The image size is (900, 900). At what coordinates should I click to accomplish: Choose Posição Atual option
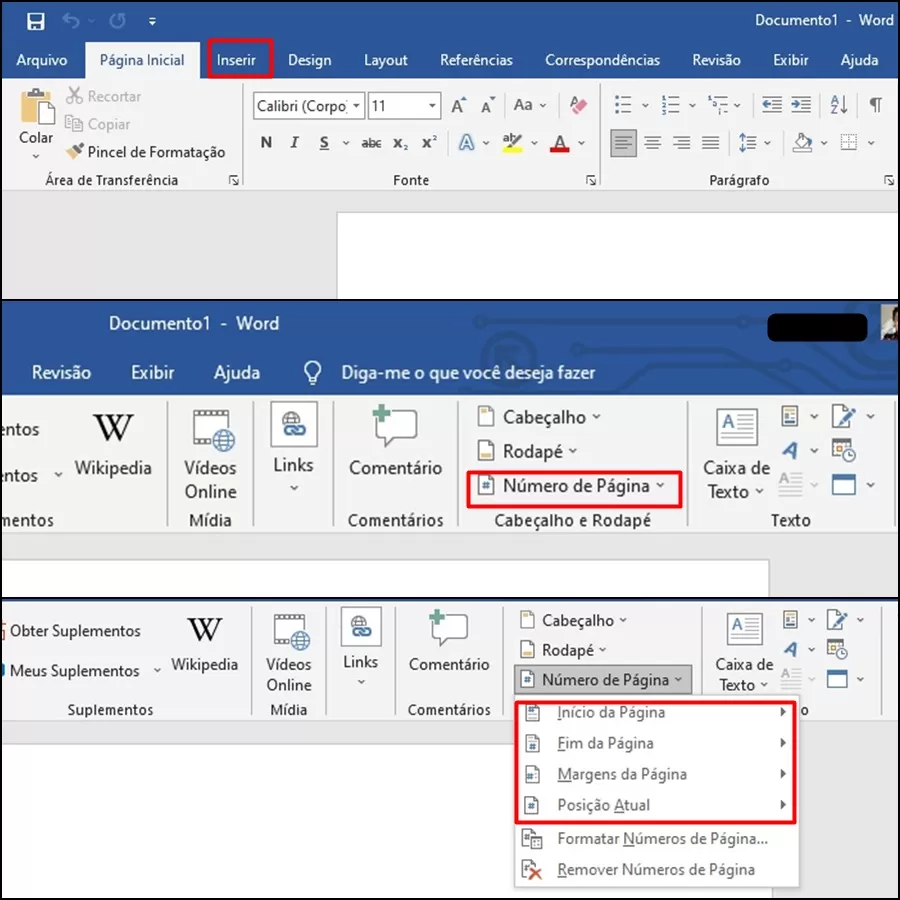point(655,805)
